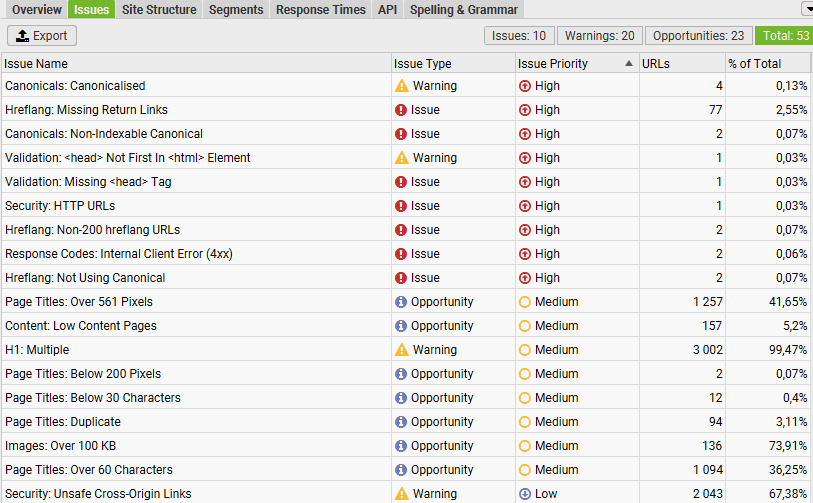
Task: Select 'Hreflang: Missing Return Links' issue name
Action: (86, 110)
